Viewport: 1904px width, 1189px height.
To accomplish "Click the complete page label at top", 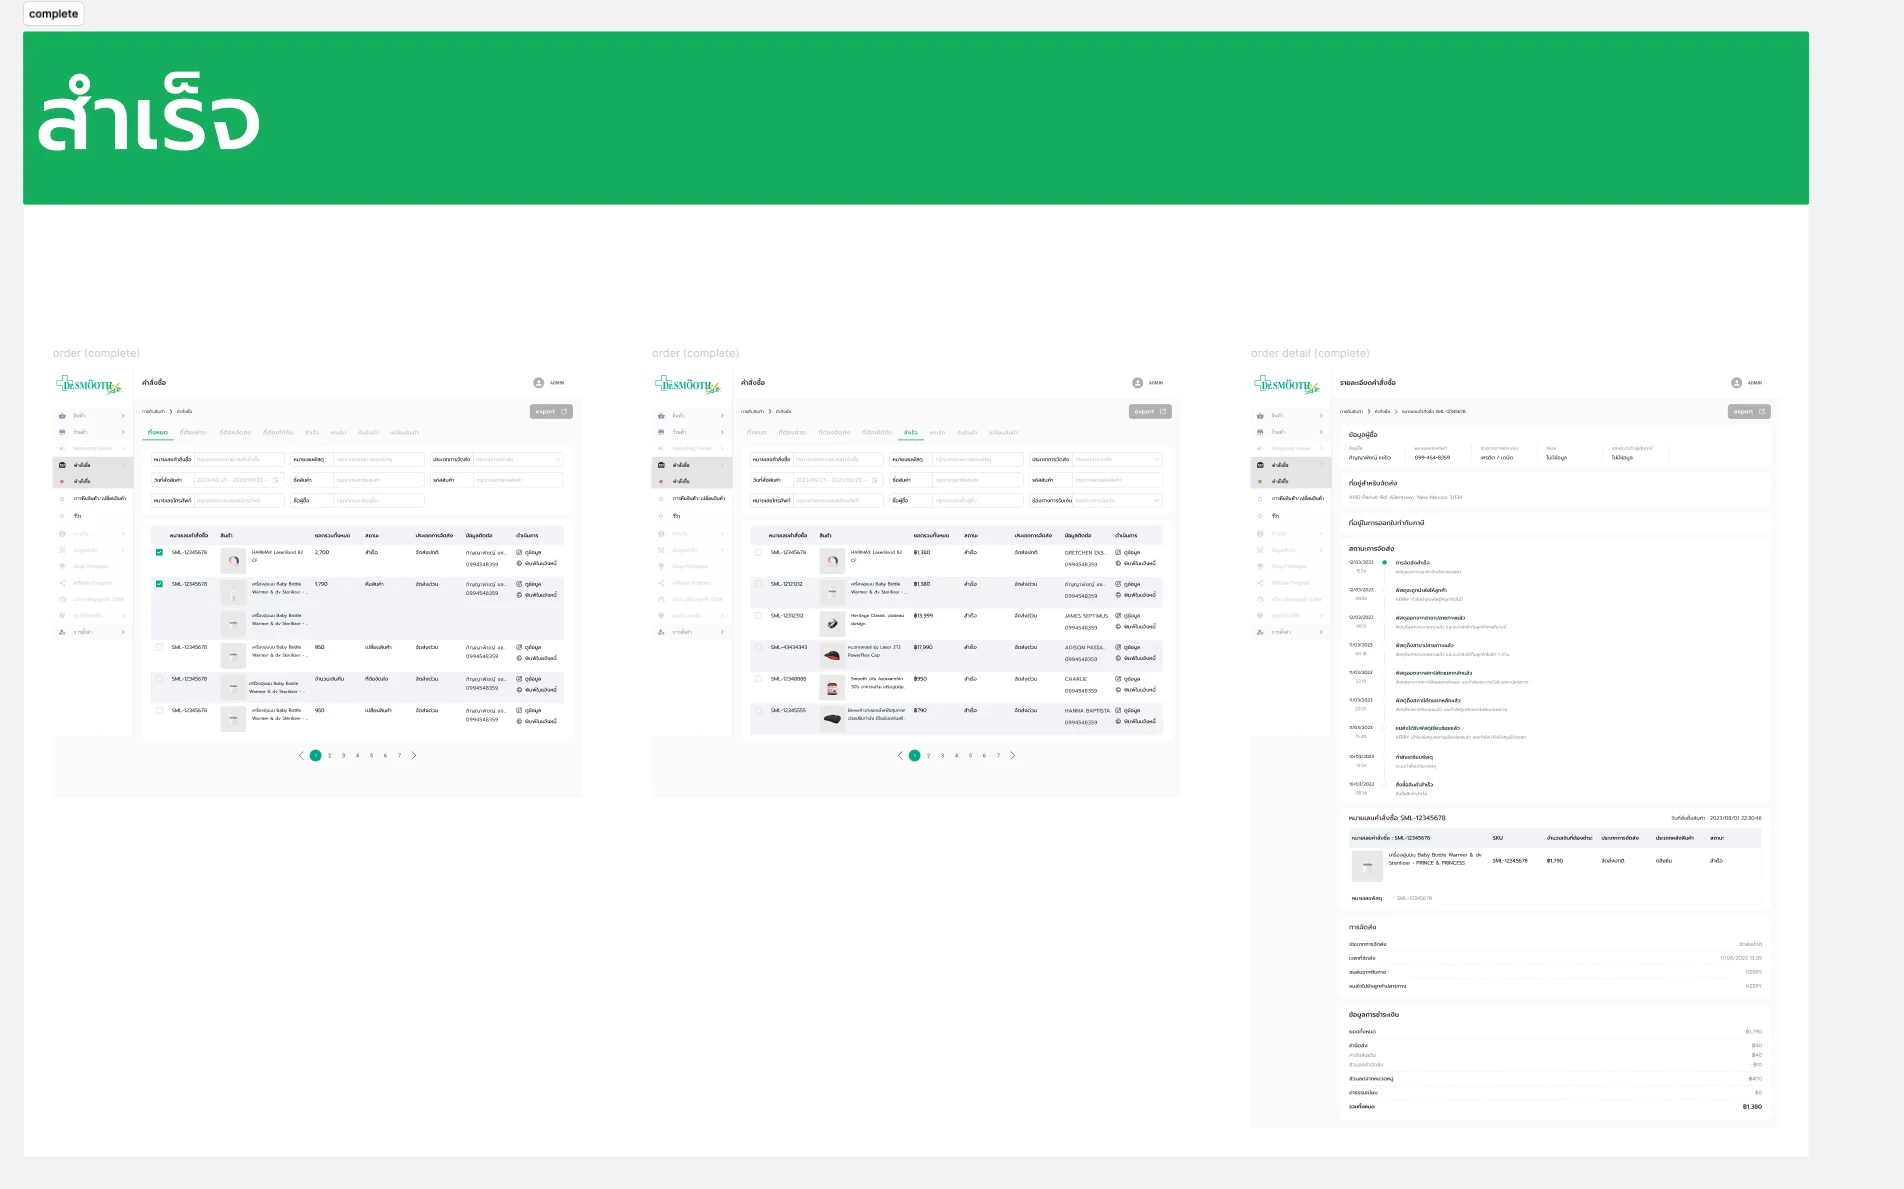I will [54, 14].
